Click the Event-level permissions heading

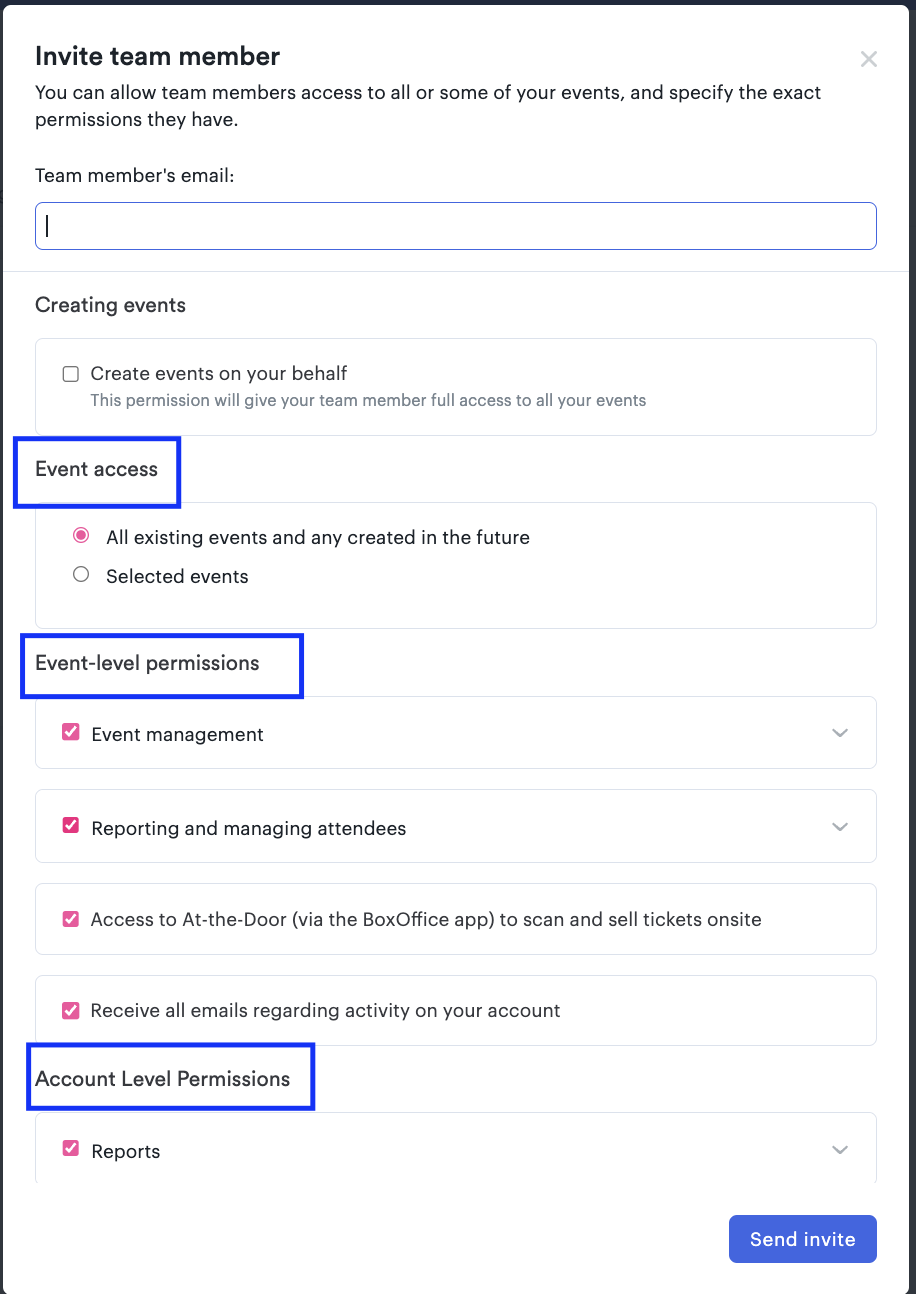click(147, 663)
